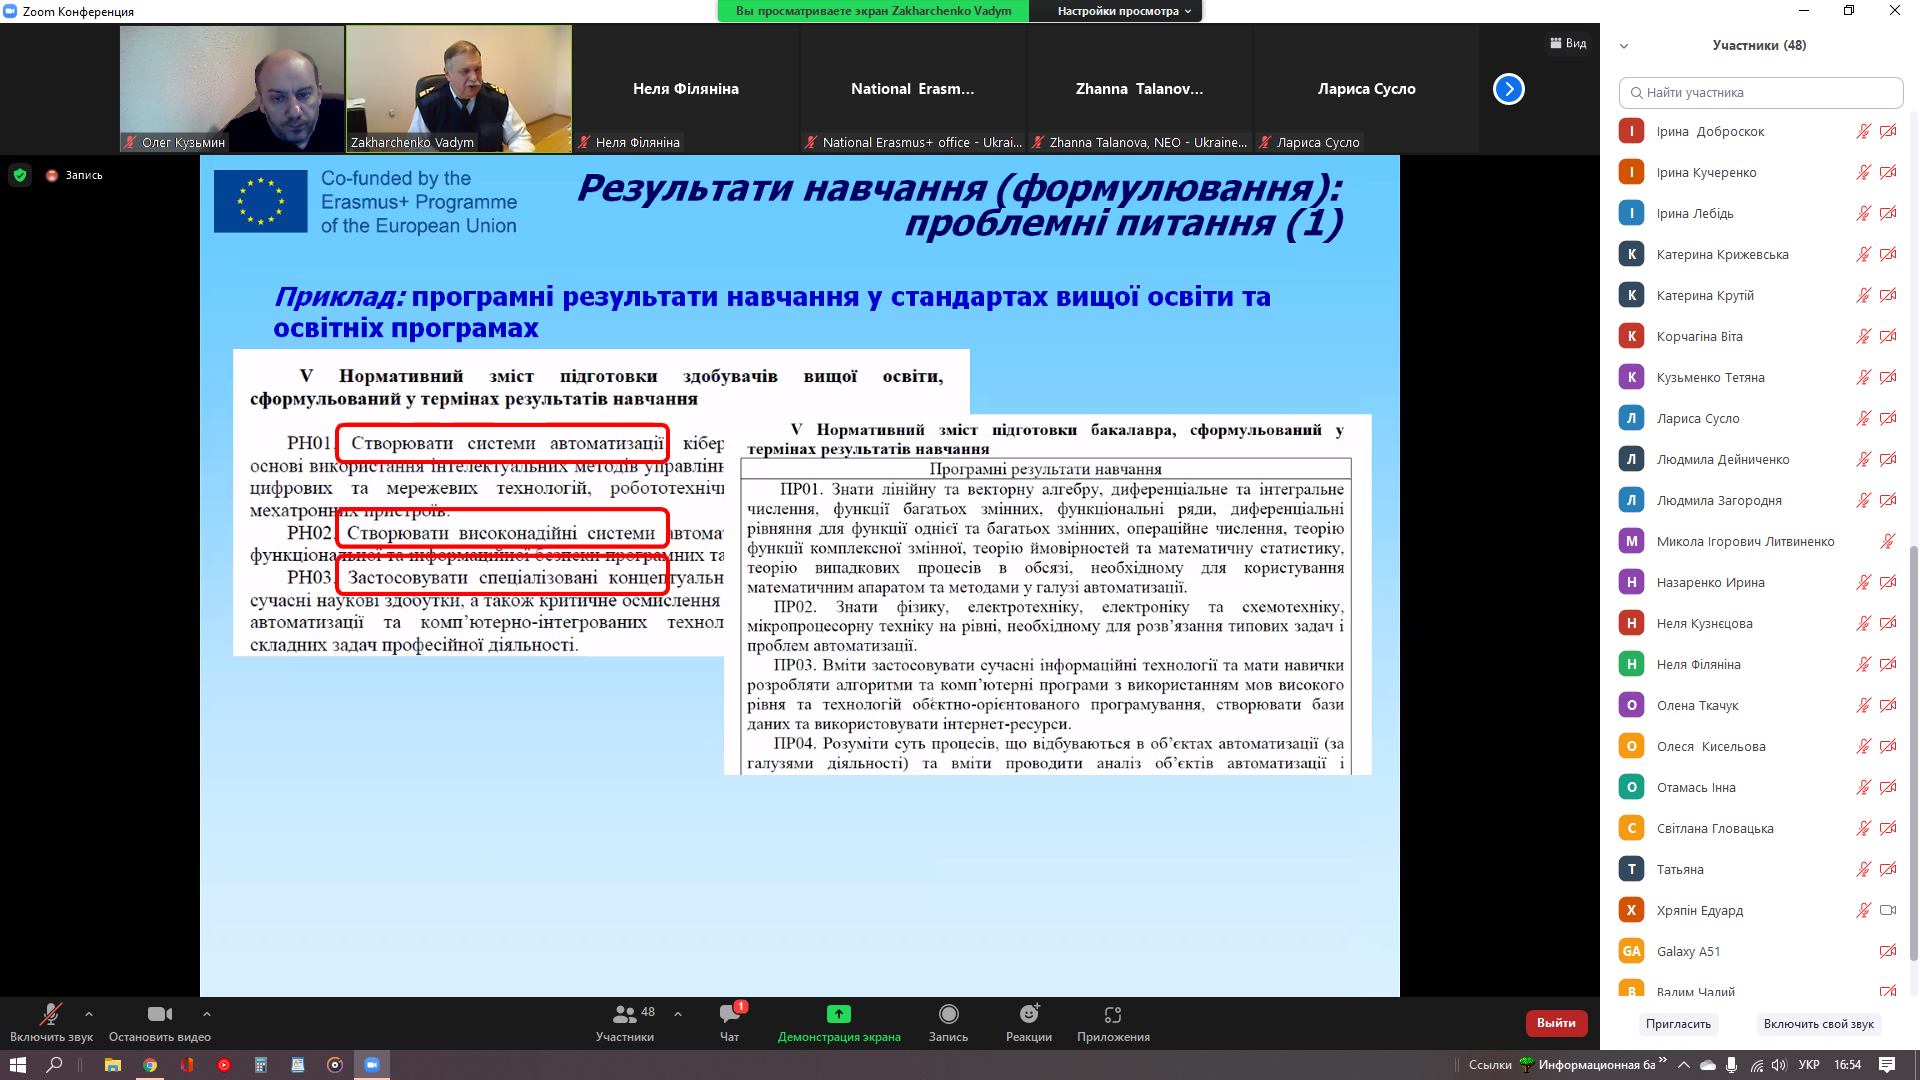Click the participants list scrollbar
The width and height of the screenshot is (1920, 1080).
1914,750
